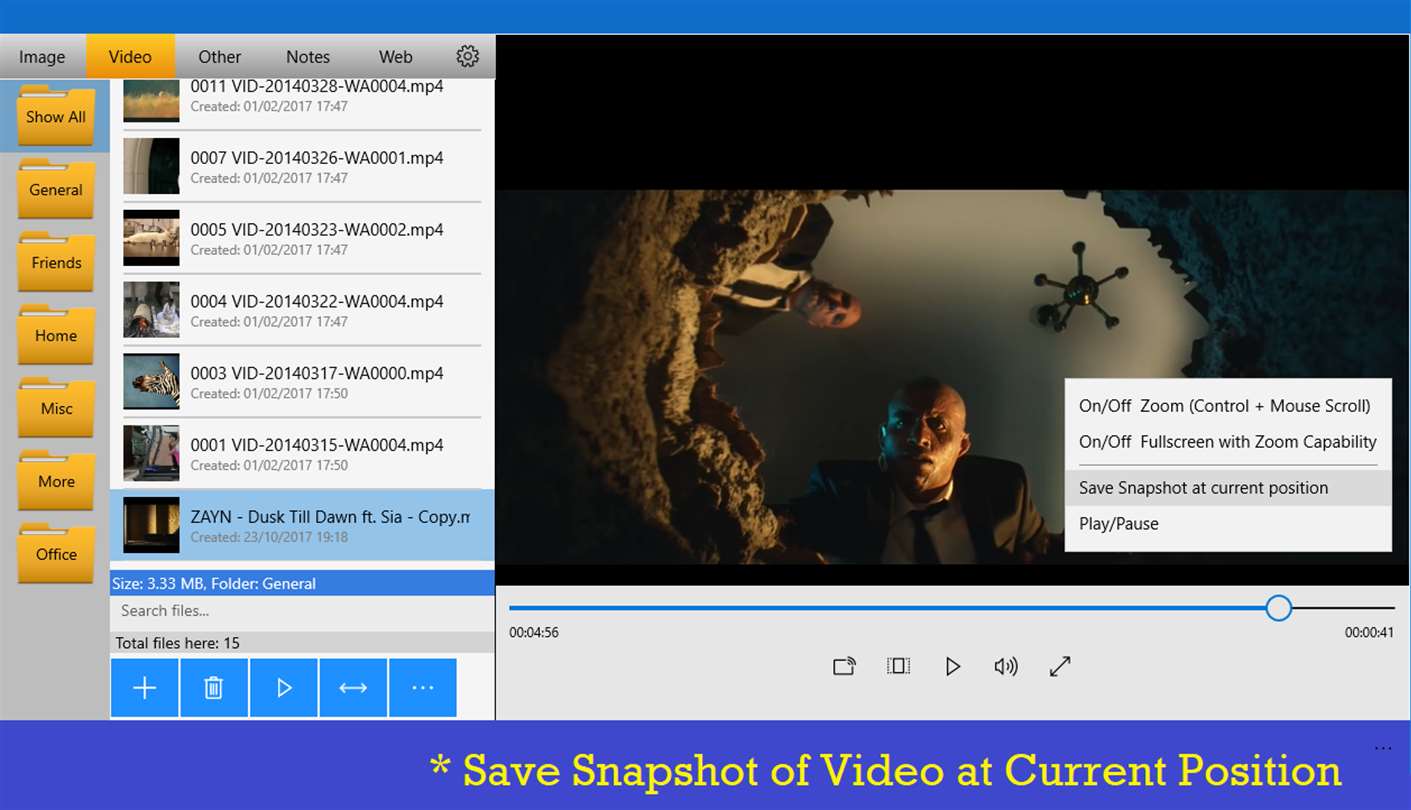Play the selected file from the blue toolbar
The height and width of the screenshot is (810, 1411).
click(284, 688)
